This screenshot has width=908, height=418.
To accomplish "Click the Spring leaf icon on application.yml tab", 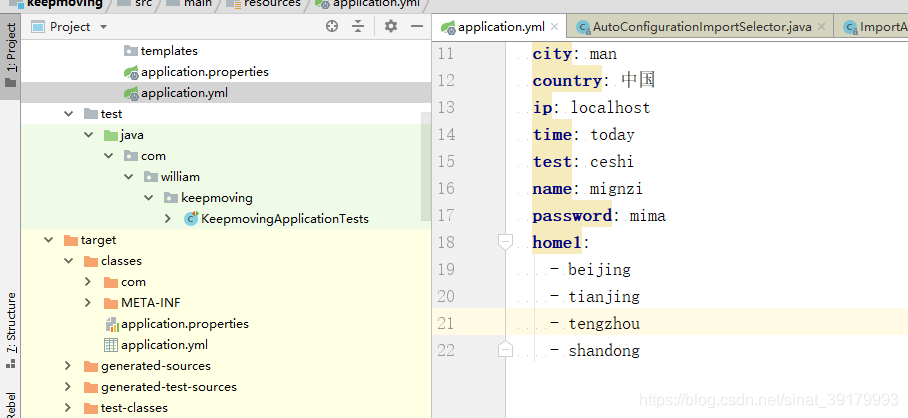I will click(448, 27).
